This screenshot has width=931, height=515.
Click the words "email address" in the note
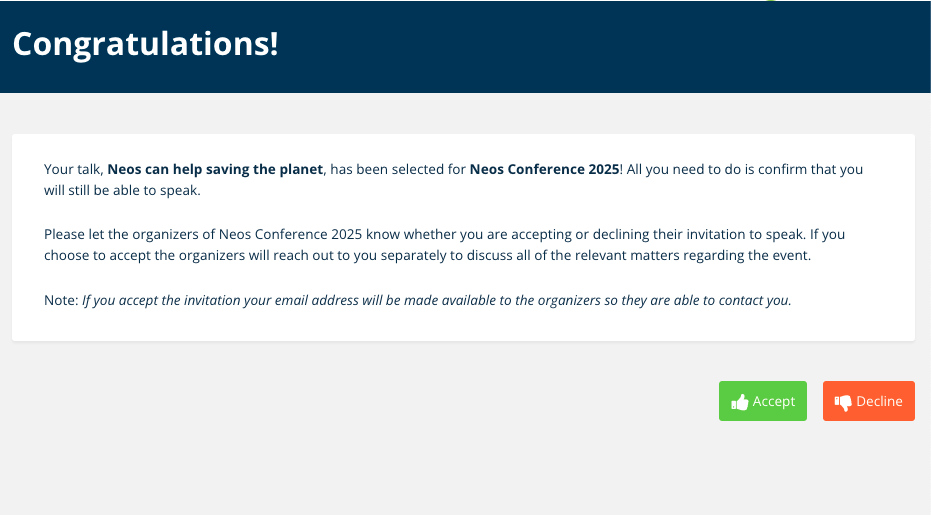point(317,301)
